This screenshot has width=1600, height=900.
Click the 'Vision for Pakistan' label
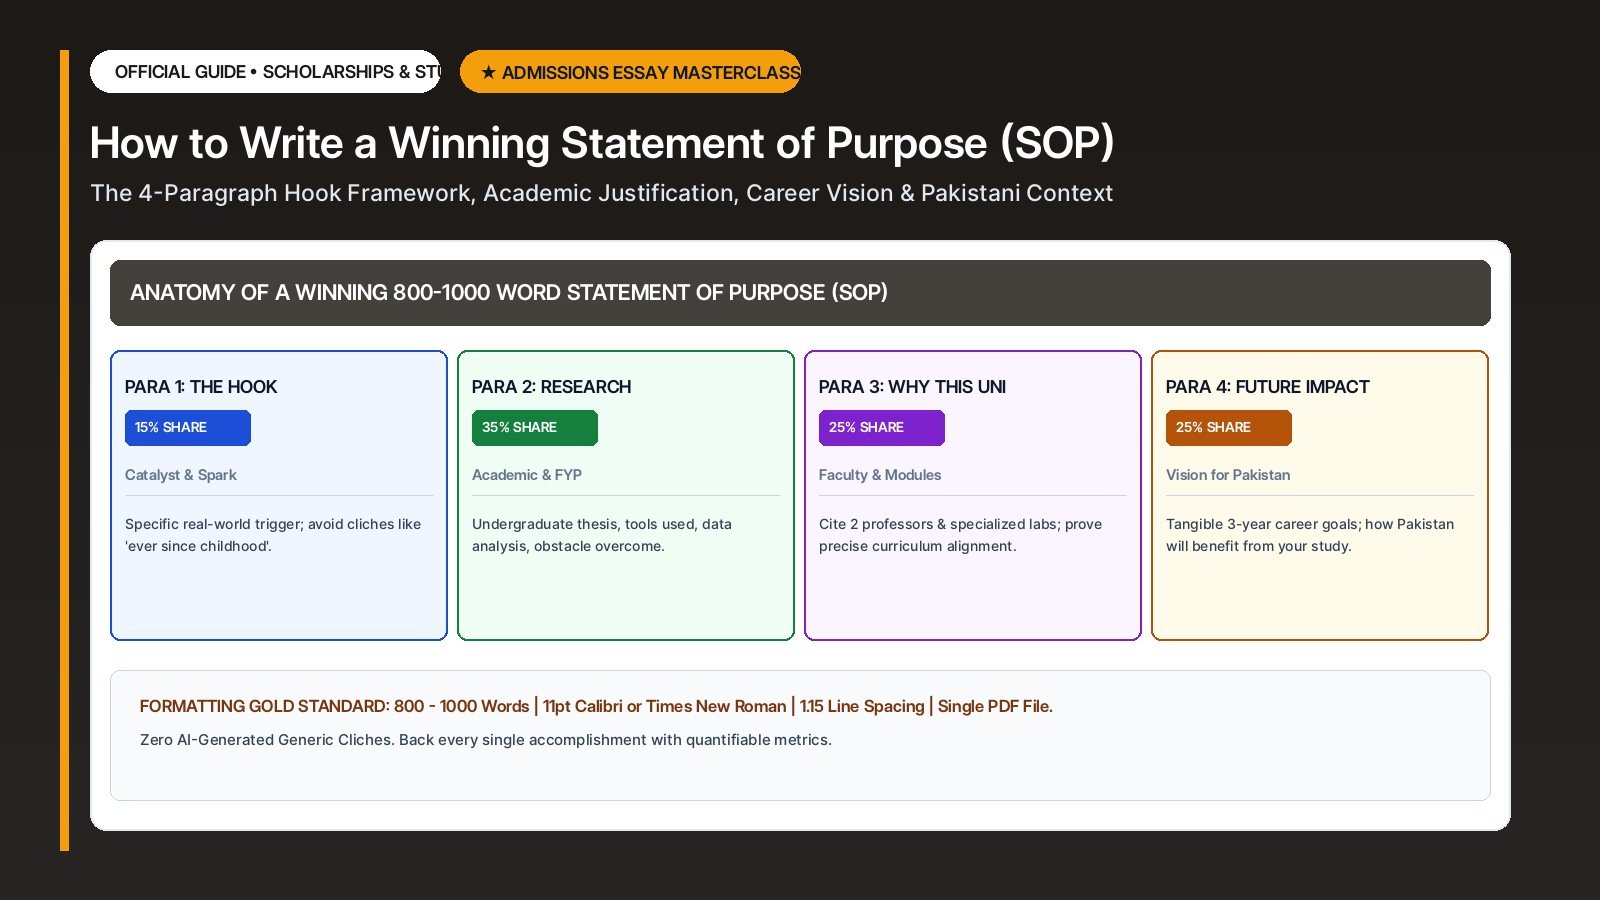pos(1228,475)
